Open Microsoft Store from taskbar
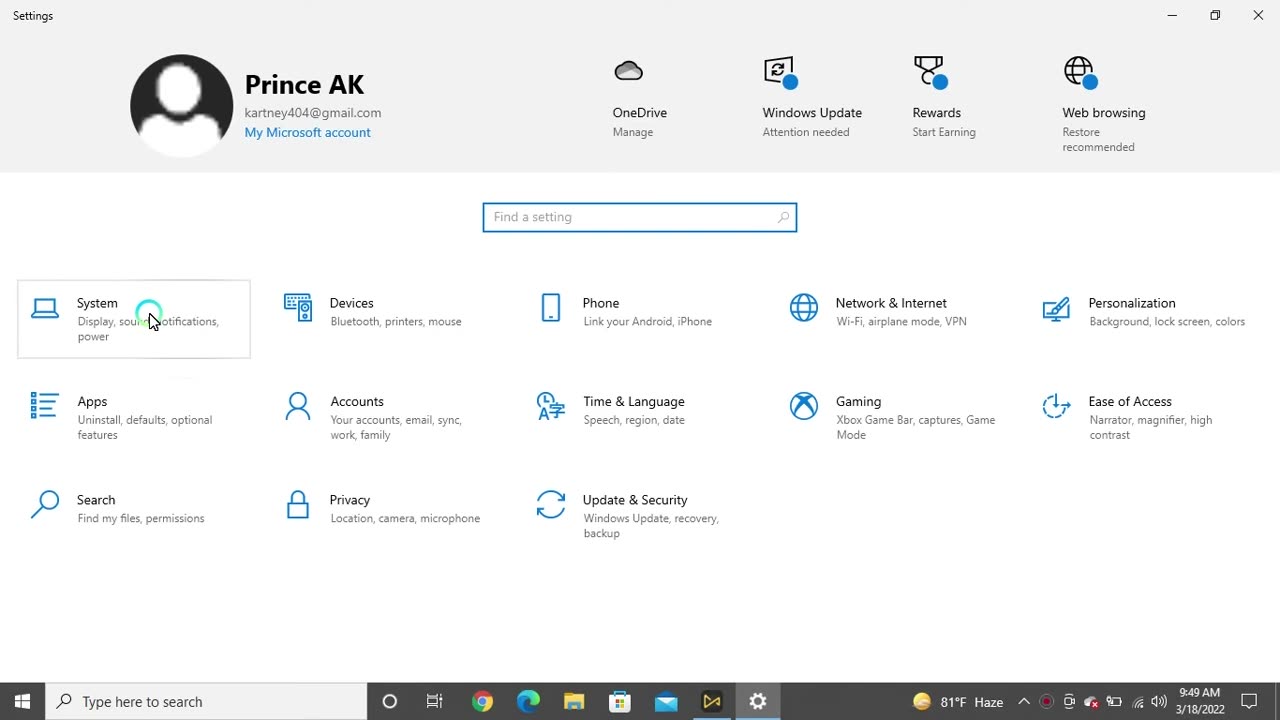This screenshot has width=1280, height=720. point(620,701)
